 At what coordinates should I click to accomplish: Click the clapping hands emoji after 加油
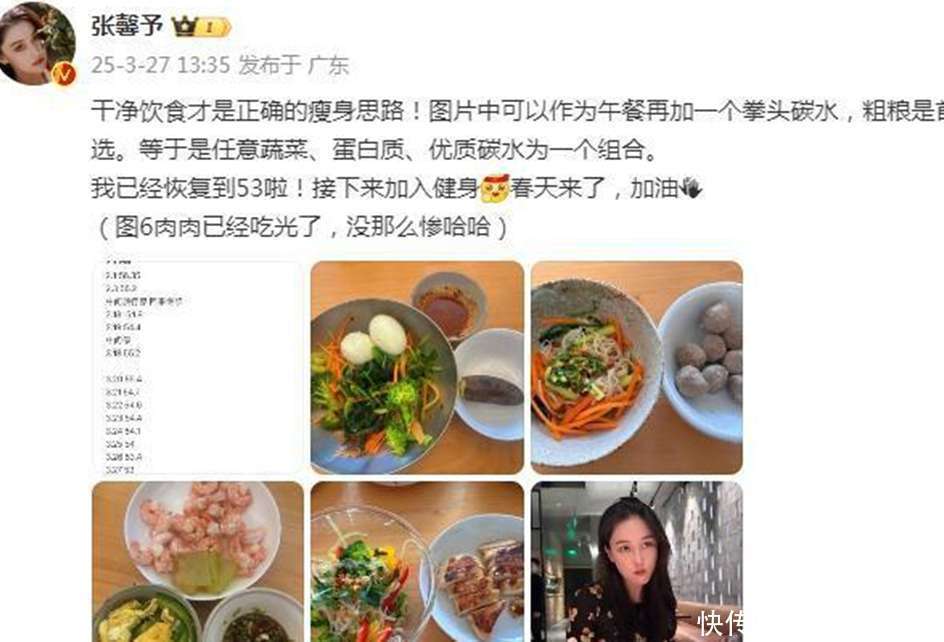point(690,189)
